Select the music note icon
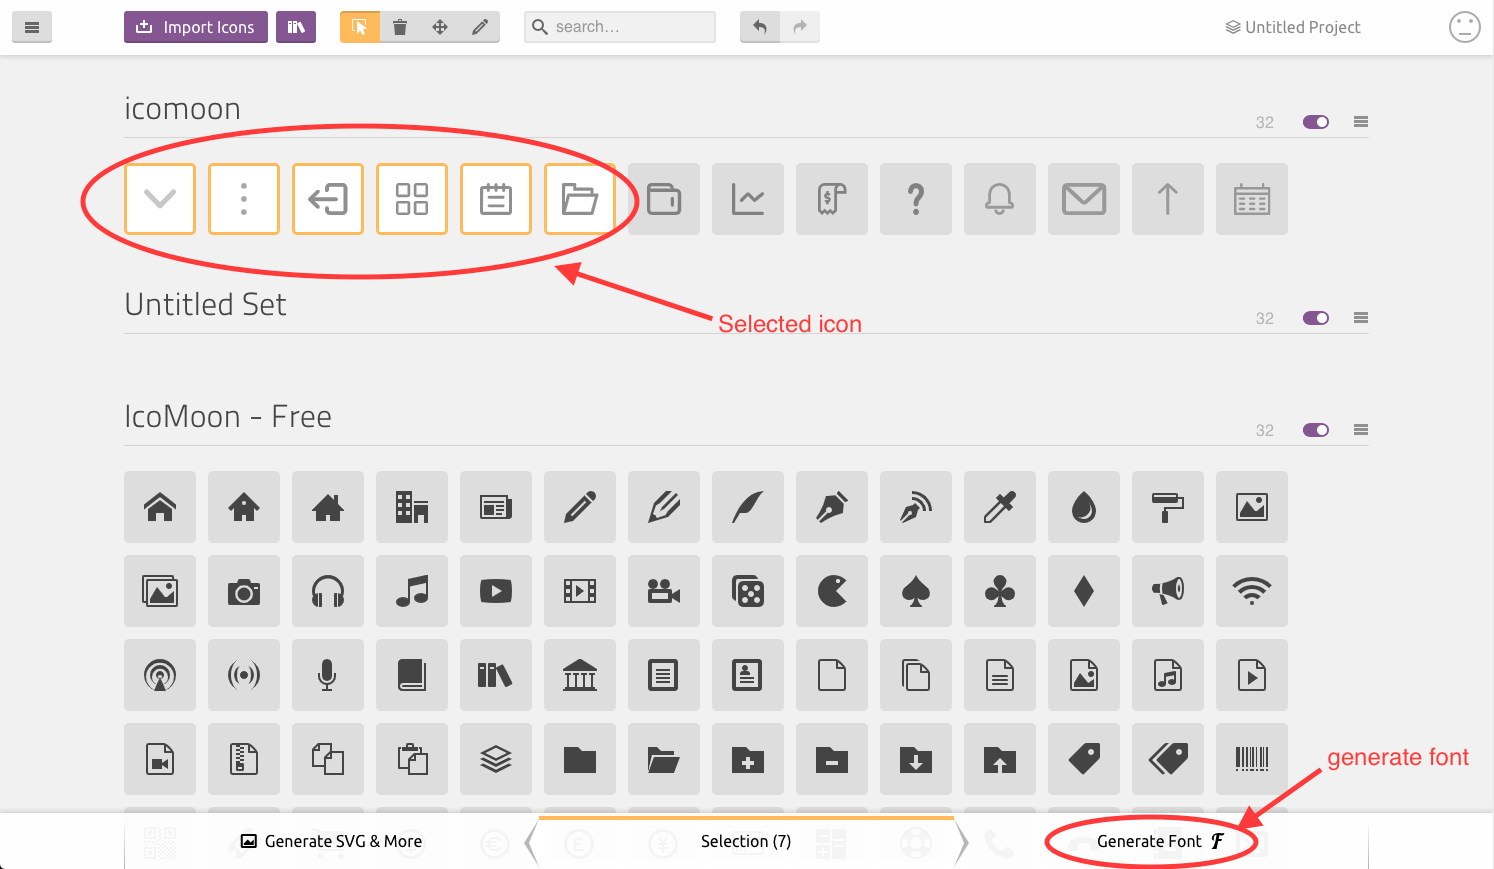The width and height of the screenshot is (1494, 869). click(412, 591)
